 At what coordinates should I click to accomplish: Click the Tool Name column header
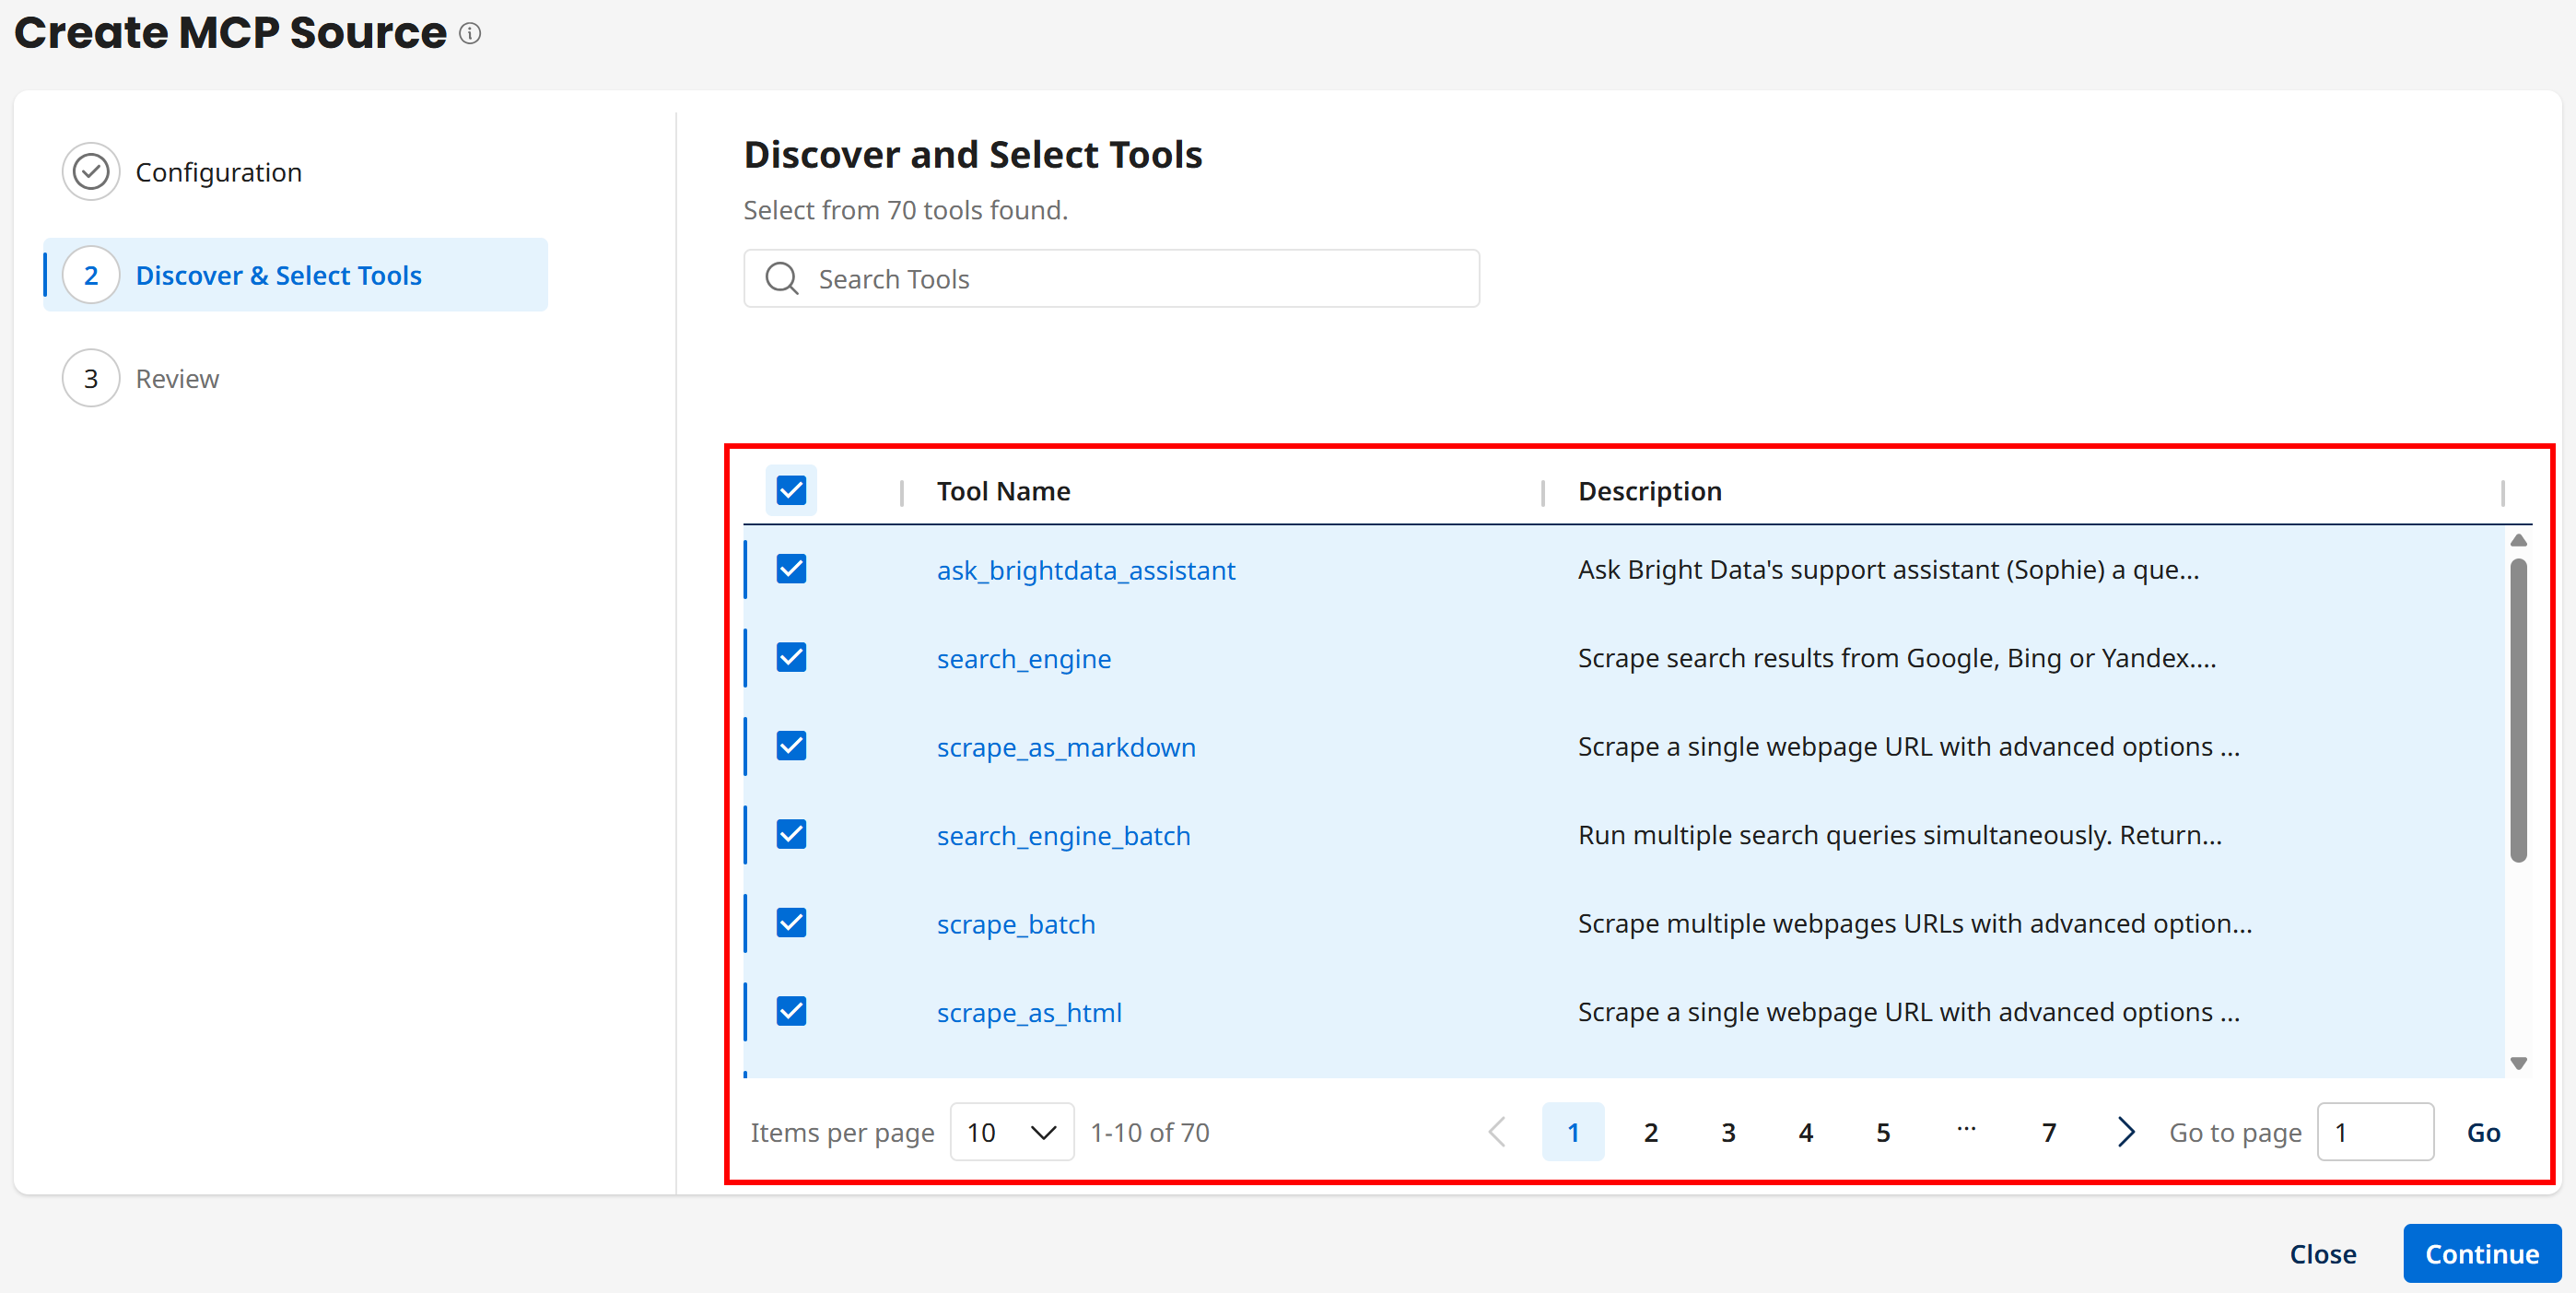click(x=1003, y=491)
